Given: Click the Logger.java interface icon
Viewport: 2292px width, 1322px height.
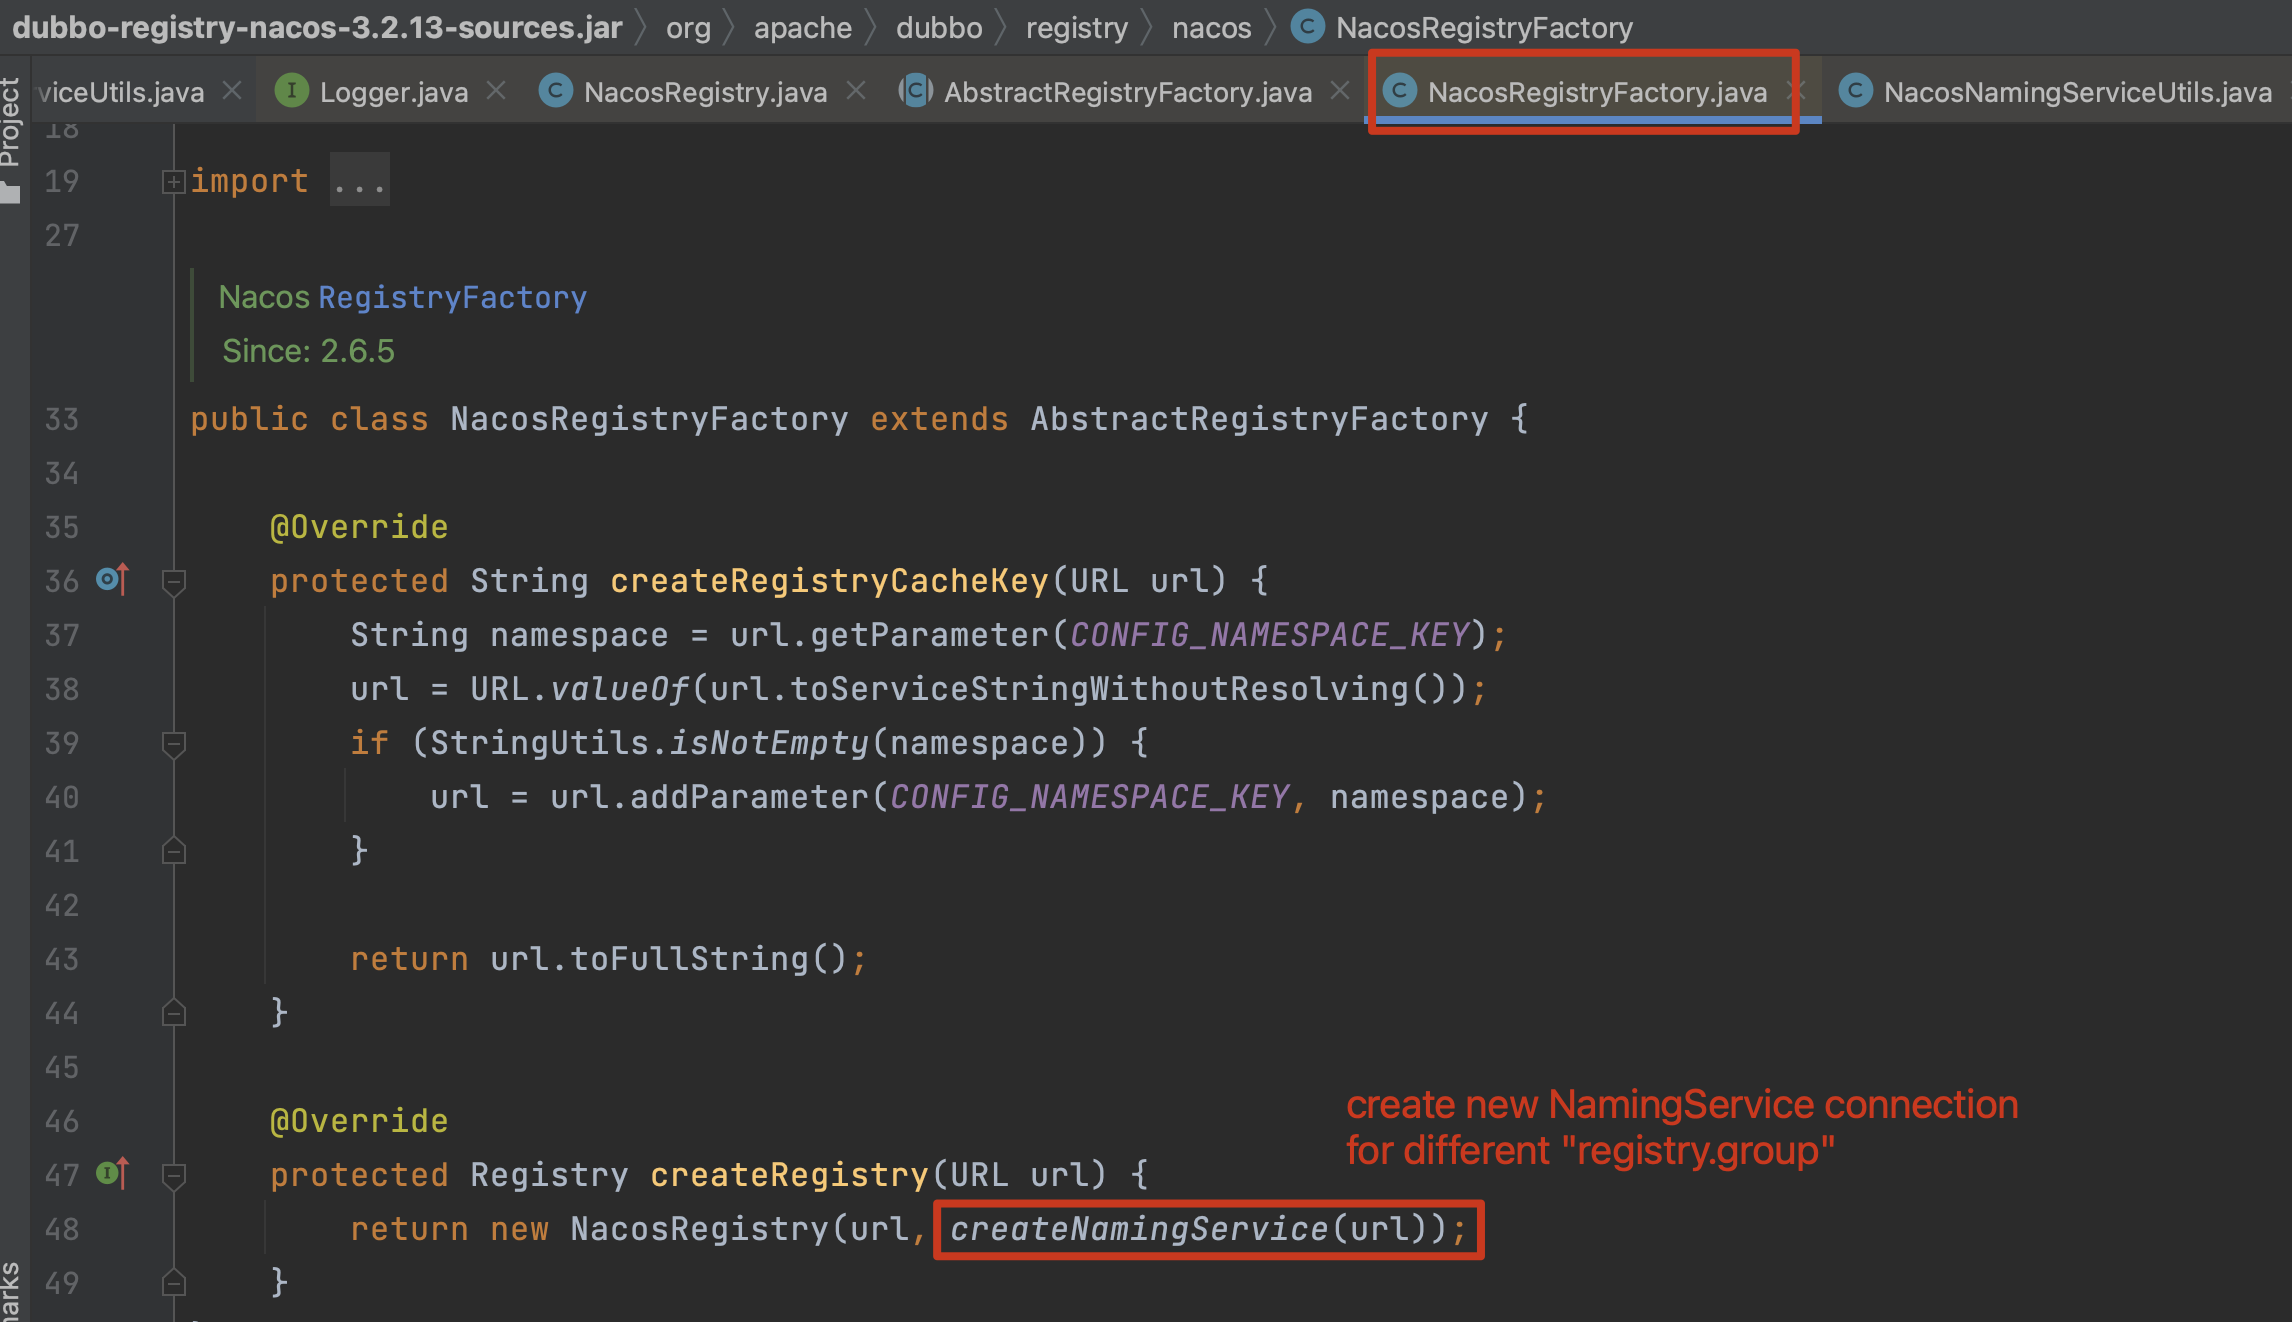Looking at the screenshot, I should 291,91.
